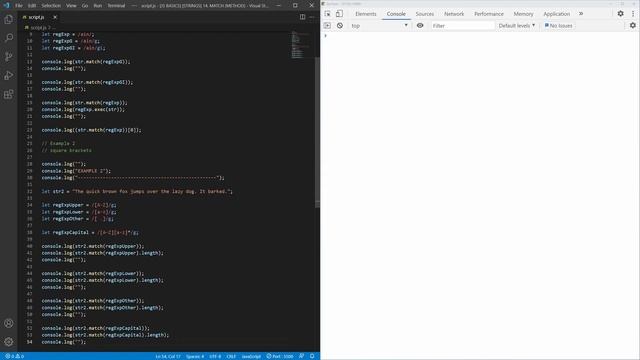
Task: Open the Default levels dropdown
Action: point(517,26)
